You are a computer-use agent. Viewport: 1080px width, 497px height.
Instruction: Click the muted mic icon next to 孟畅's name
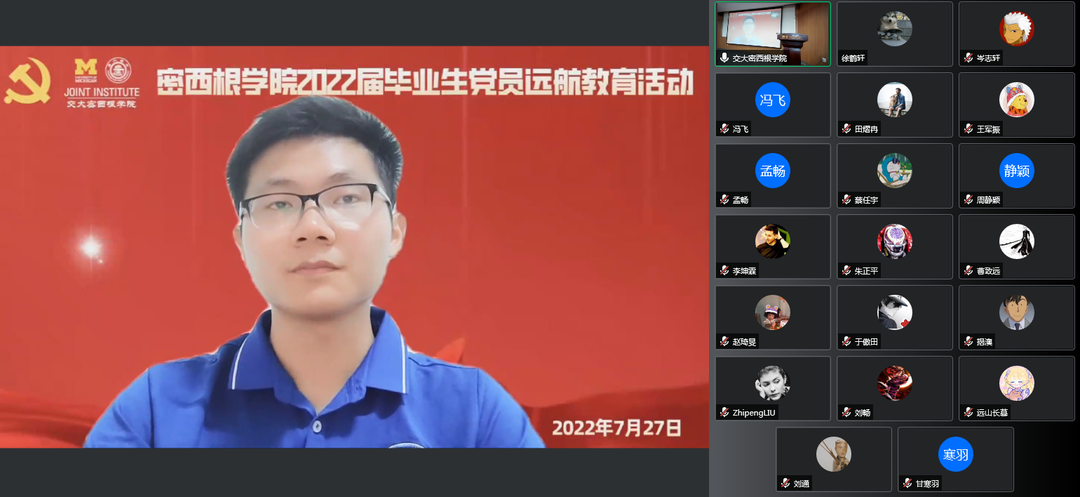(725, 200)
